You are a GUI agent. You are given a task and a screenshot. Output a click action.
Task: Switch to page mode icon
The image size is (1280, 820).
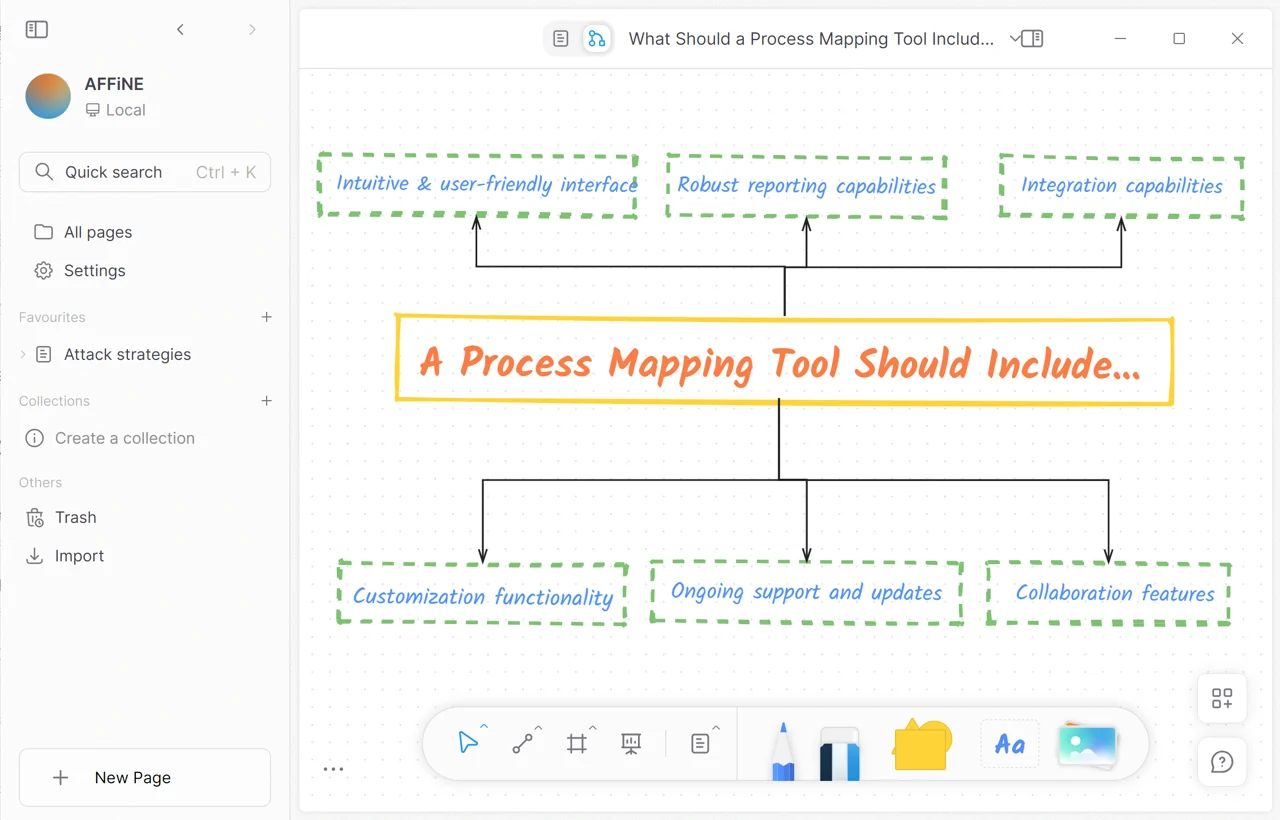(x=561, y=39)
